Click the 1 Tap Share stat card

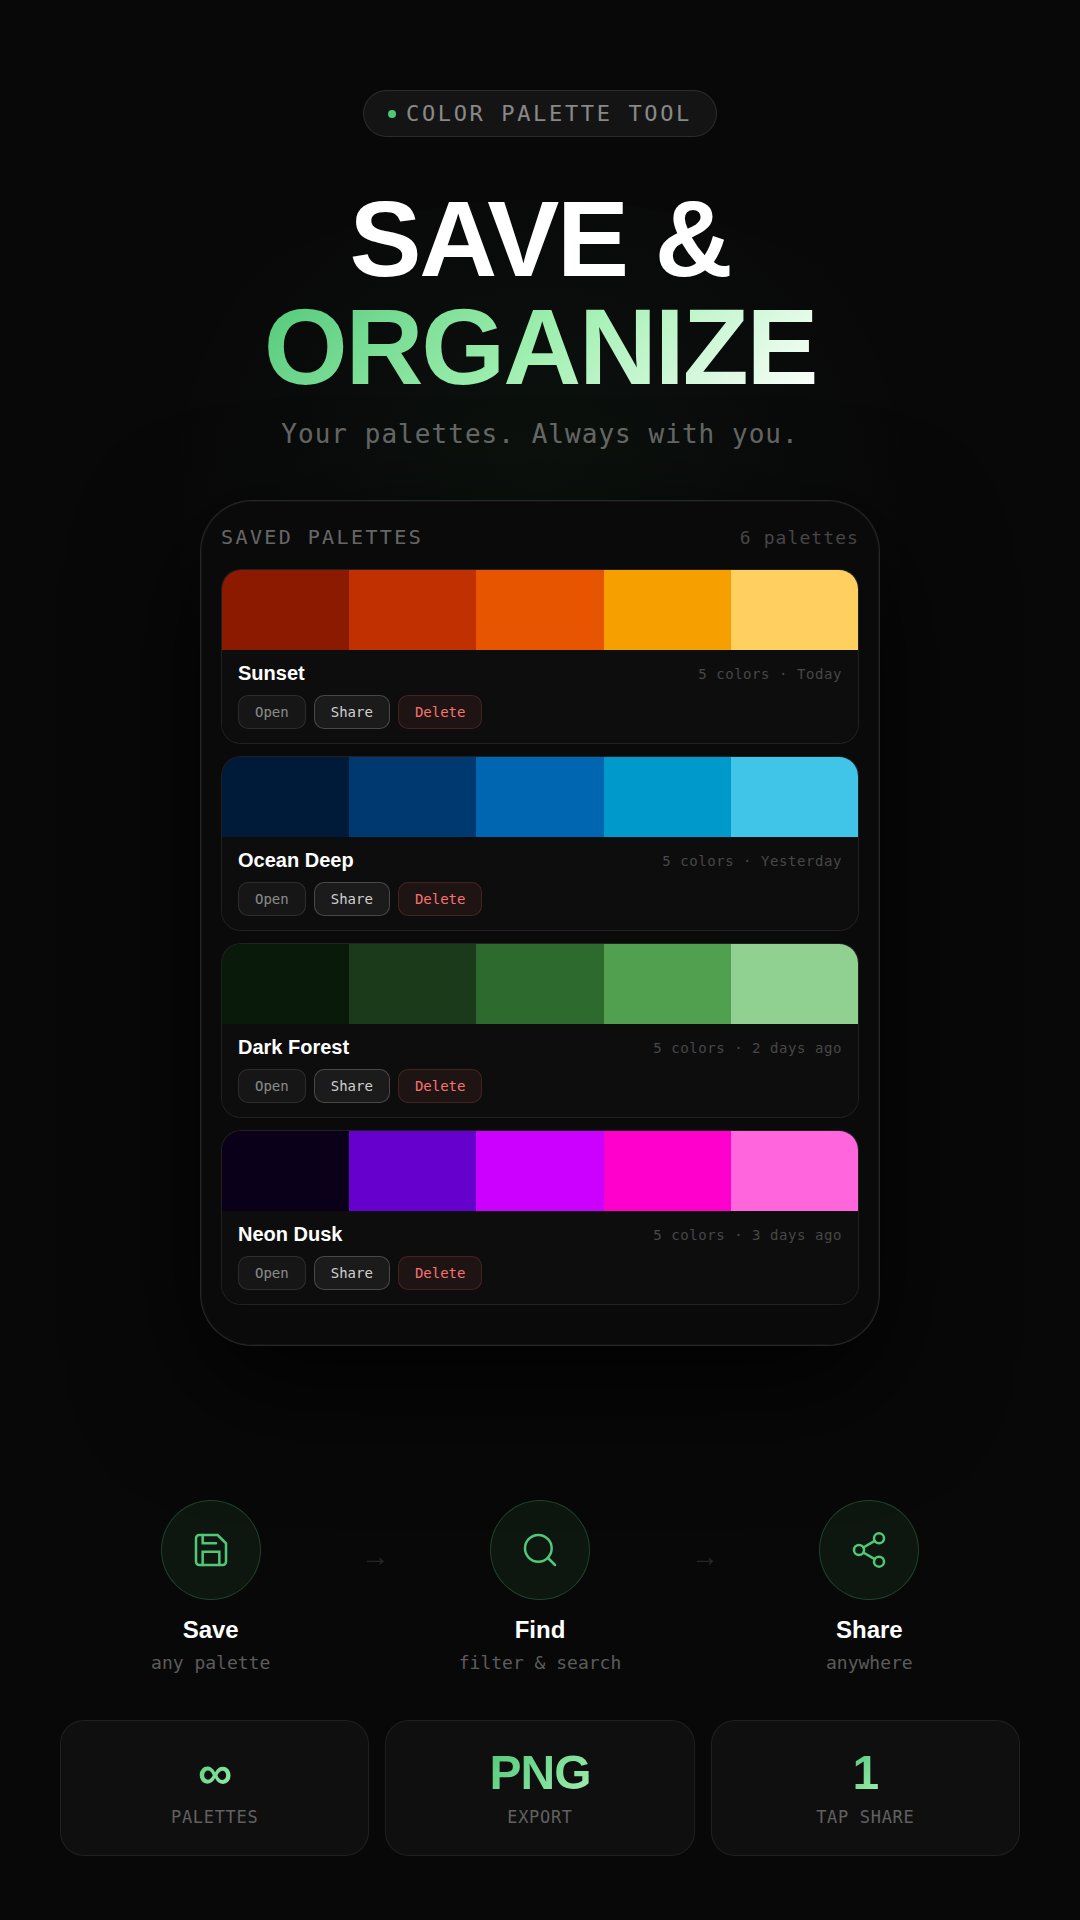point(865,1788)
